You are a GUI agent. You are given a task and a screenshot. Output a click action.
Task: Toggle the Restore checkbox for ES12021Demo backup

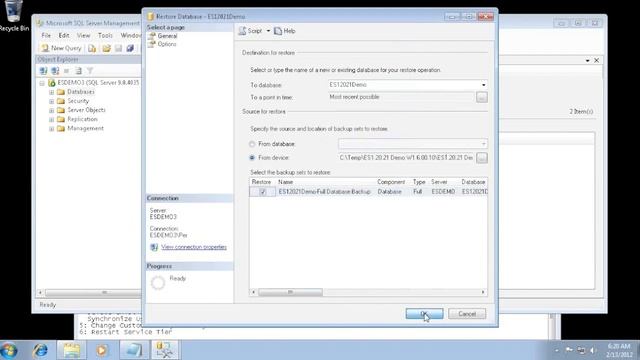tap(263, 192)
